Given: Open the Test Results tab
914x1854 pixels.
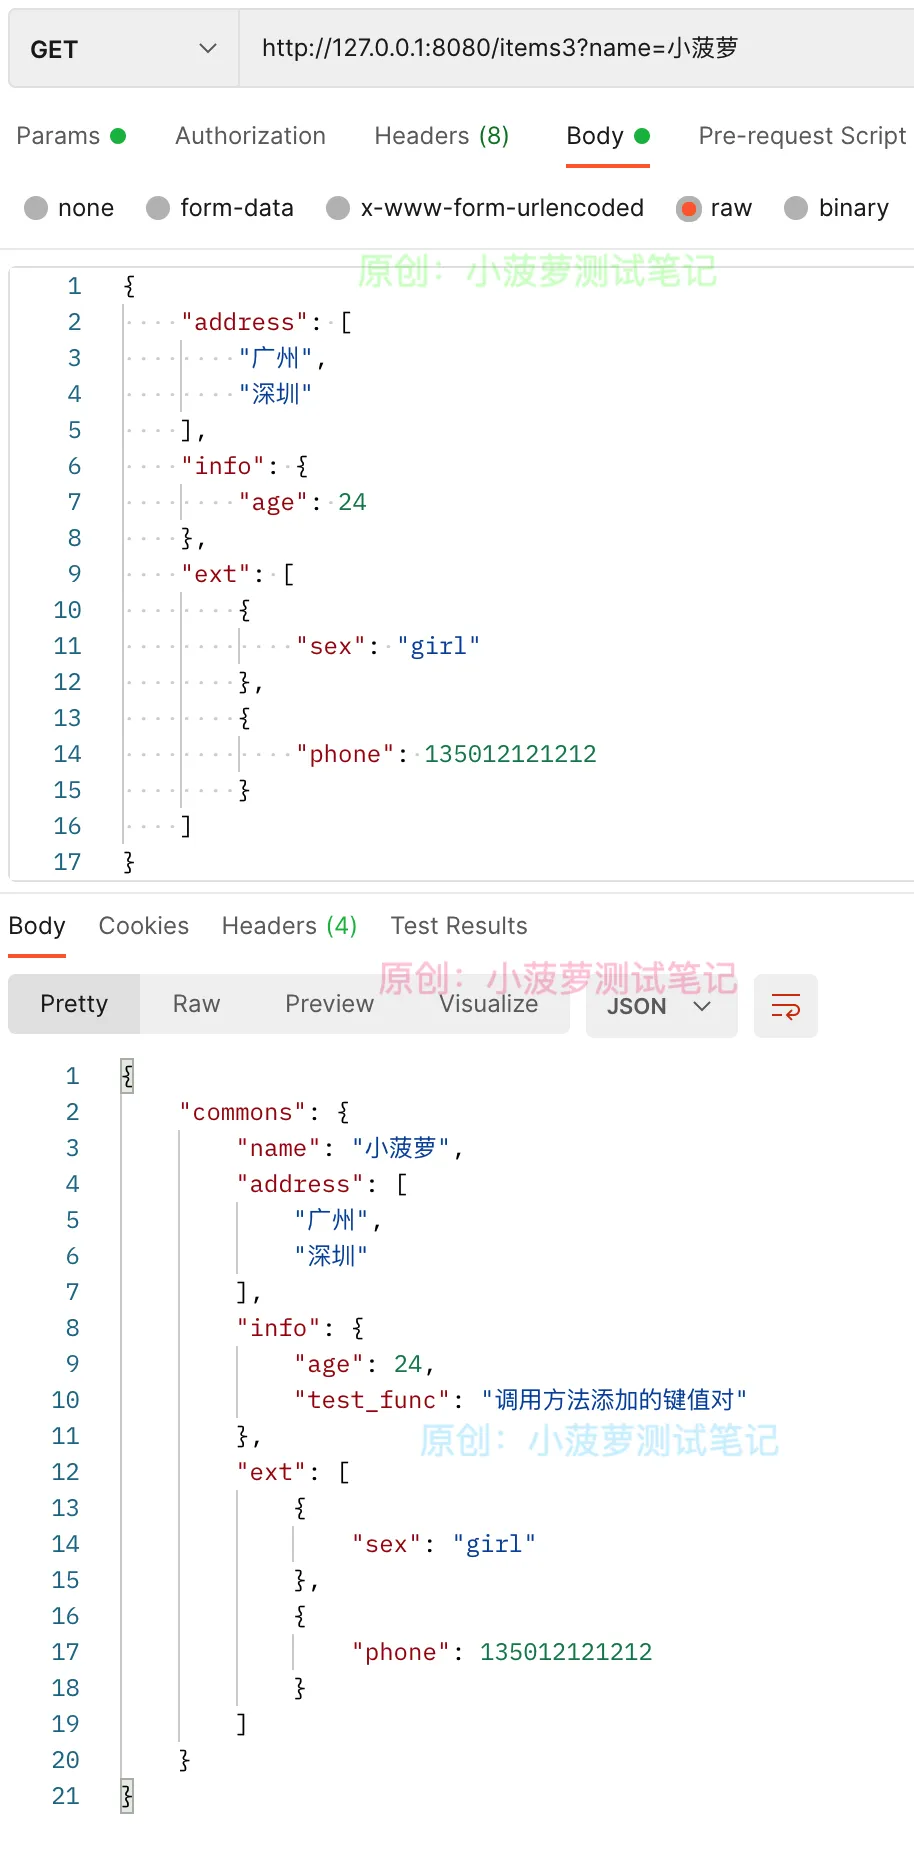Looking at the screenshot, I should tap(459, 926).
